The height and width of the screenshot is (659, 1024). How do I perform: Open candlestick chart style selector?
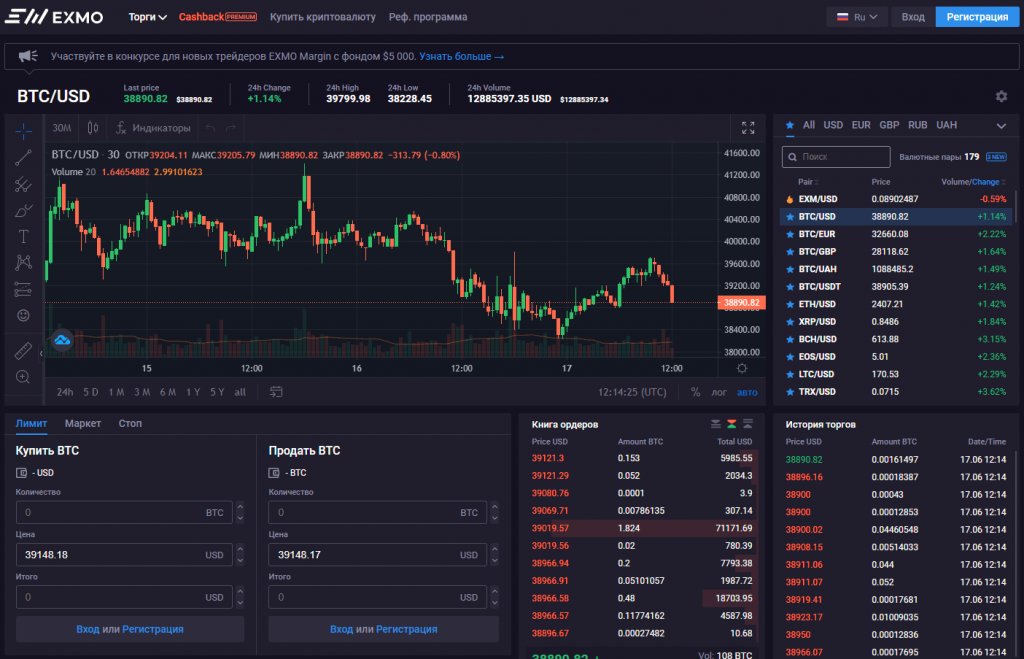click(x=92, y=128)
